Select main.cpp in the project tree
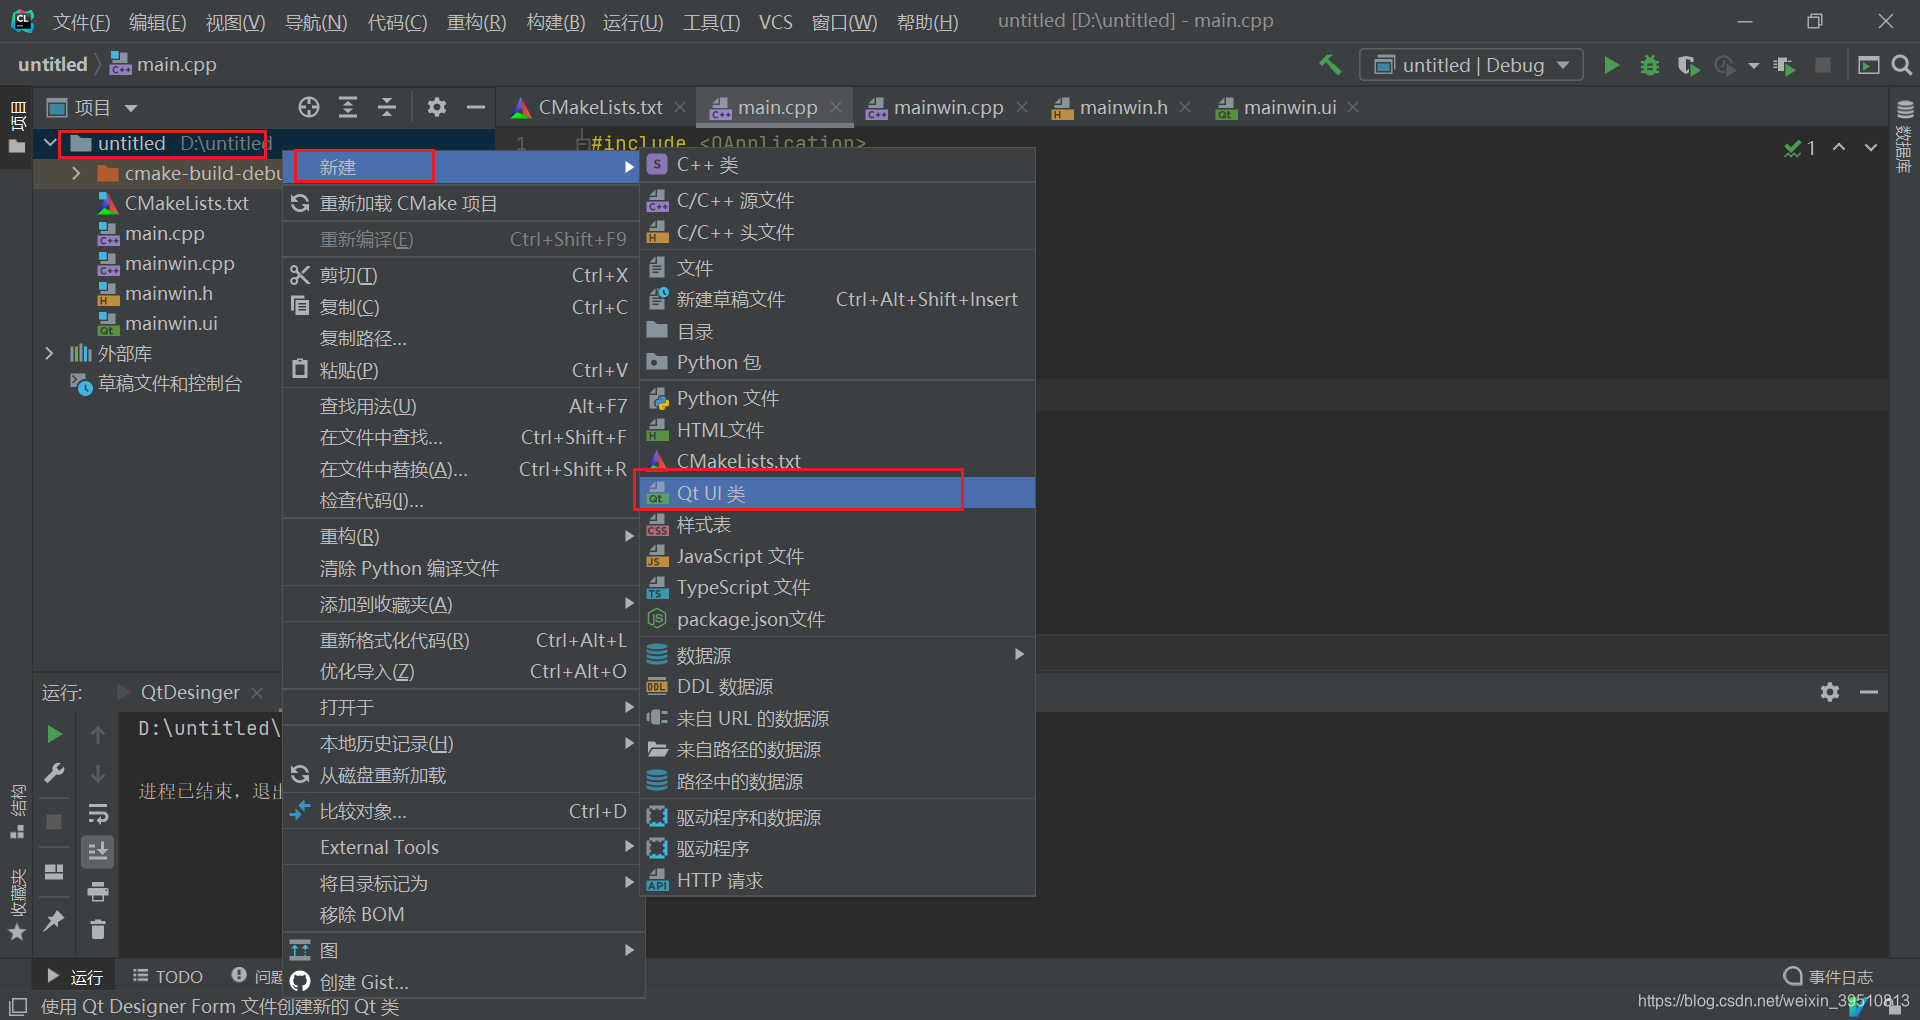The width and height of the screenshot is (1920, 1020). click(164, 233)
